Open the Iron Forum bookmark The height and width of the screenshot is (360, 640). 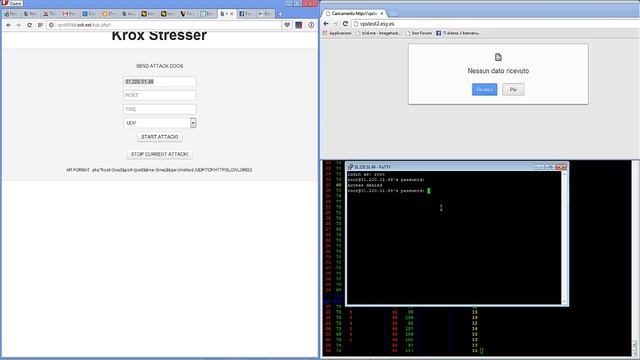coord(419,33)
